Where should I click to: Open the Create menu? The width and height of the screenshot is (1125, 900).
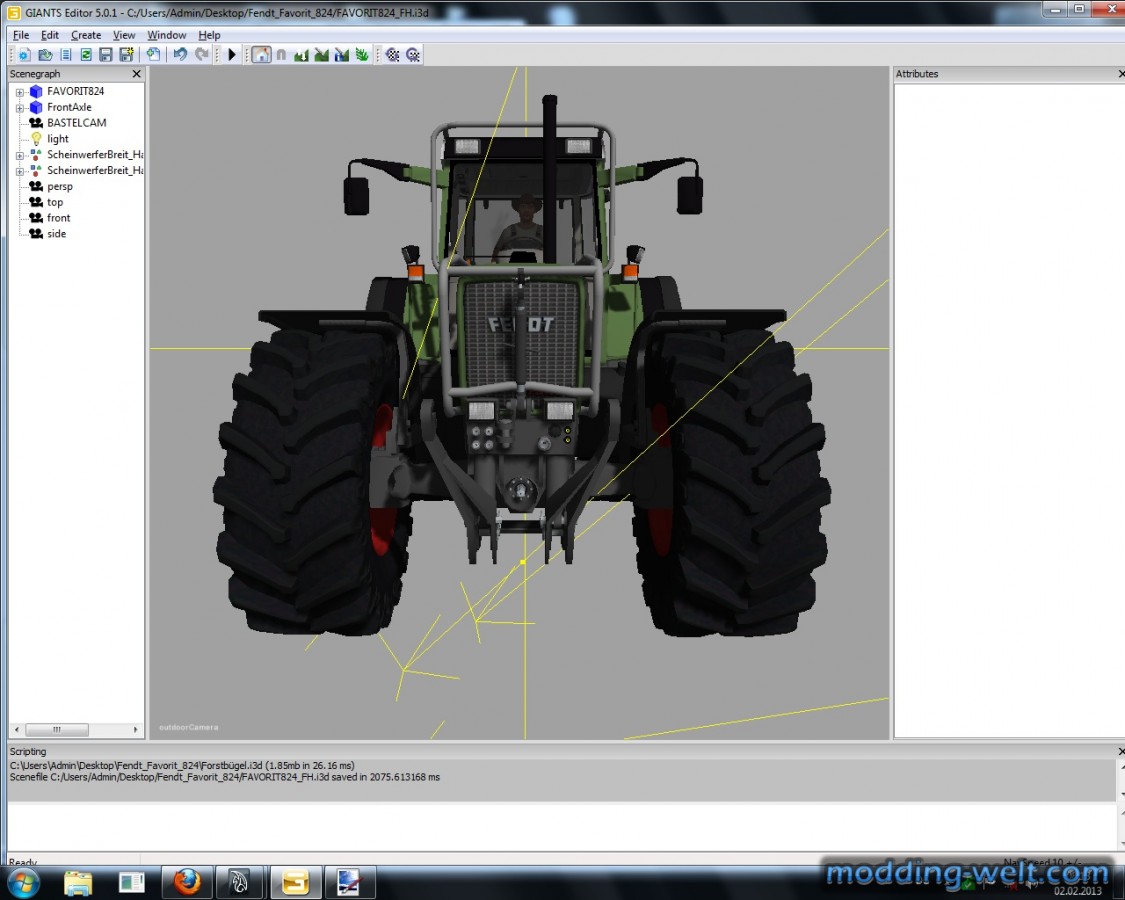[x=85, y=34]
